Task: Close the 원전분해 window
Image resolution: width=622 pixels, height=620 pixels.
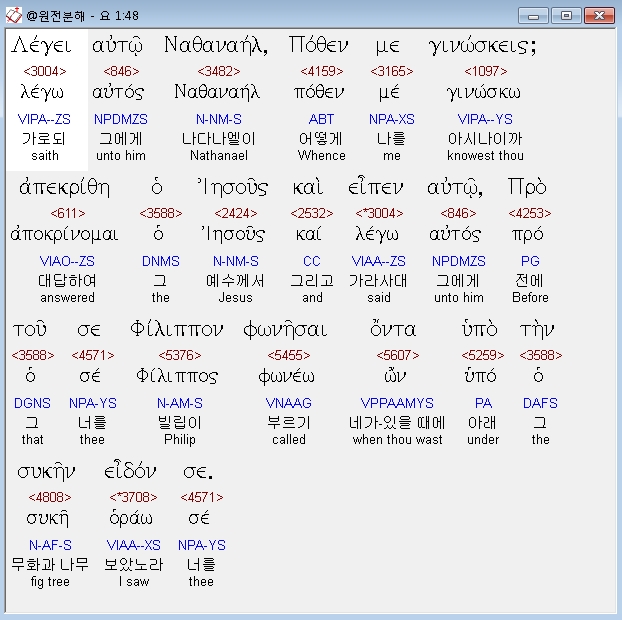Action: click(x=599, y=16)
